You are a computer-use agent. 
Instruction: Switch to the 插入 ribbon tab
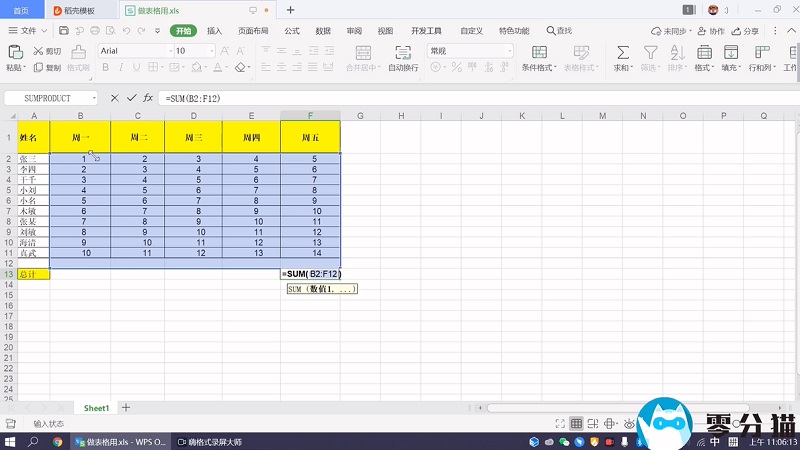click(x=214, y=31)
